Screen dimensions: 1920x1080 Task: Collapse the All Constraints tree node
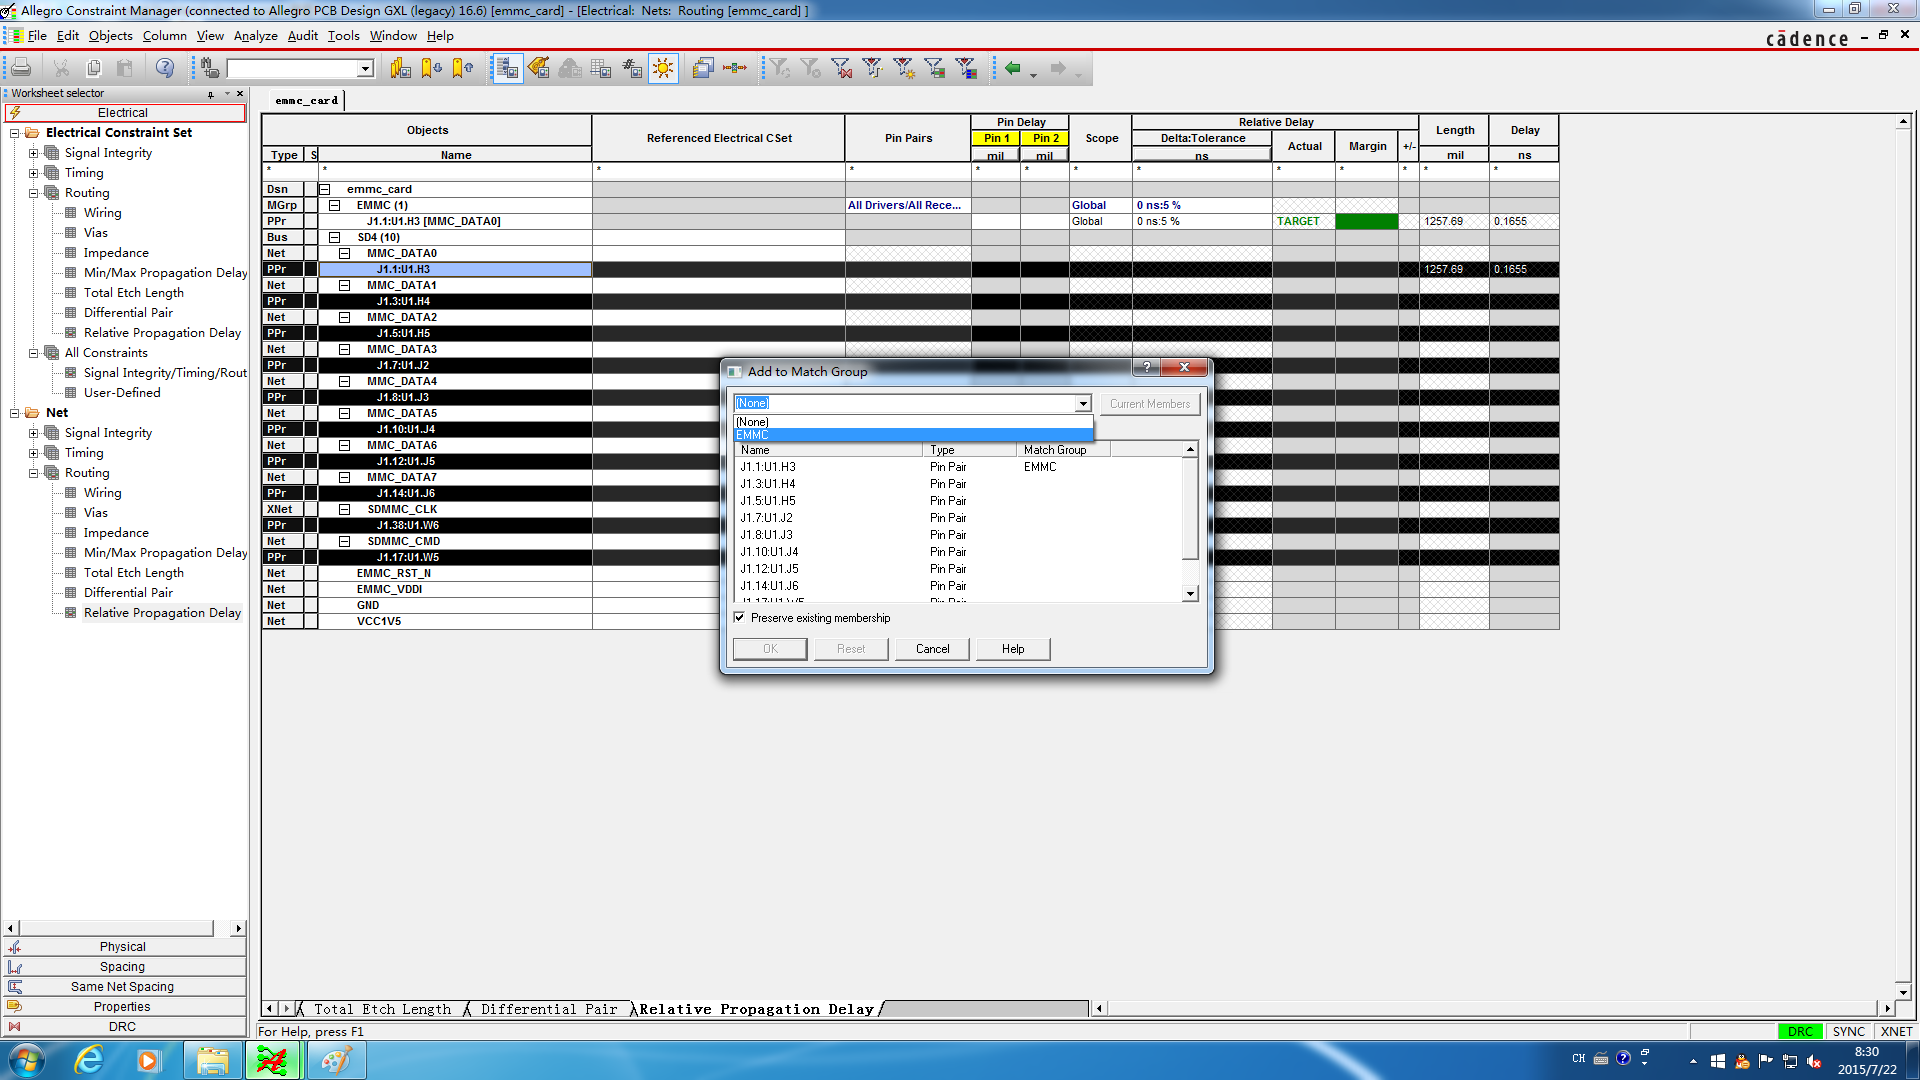click(34, 353)
